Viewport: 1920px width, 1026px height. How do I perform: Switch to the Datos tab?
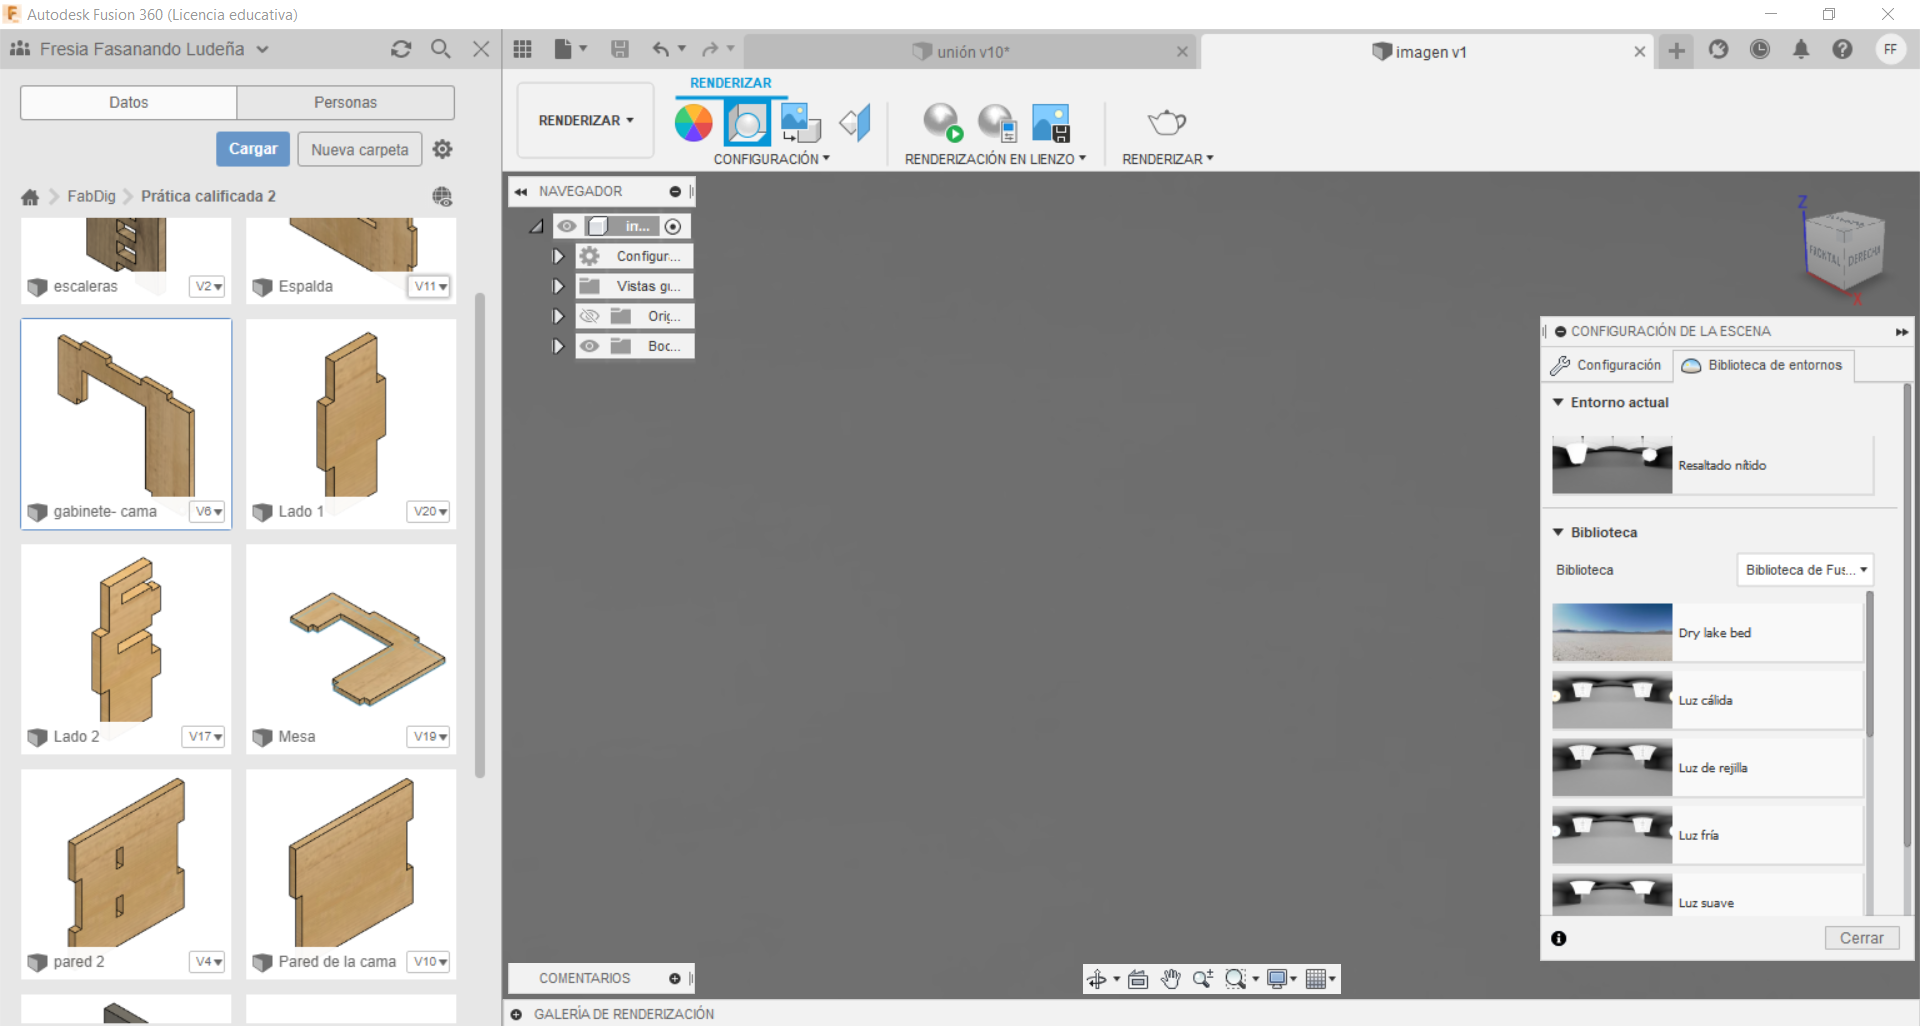[x=129, y=102]
